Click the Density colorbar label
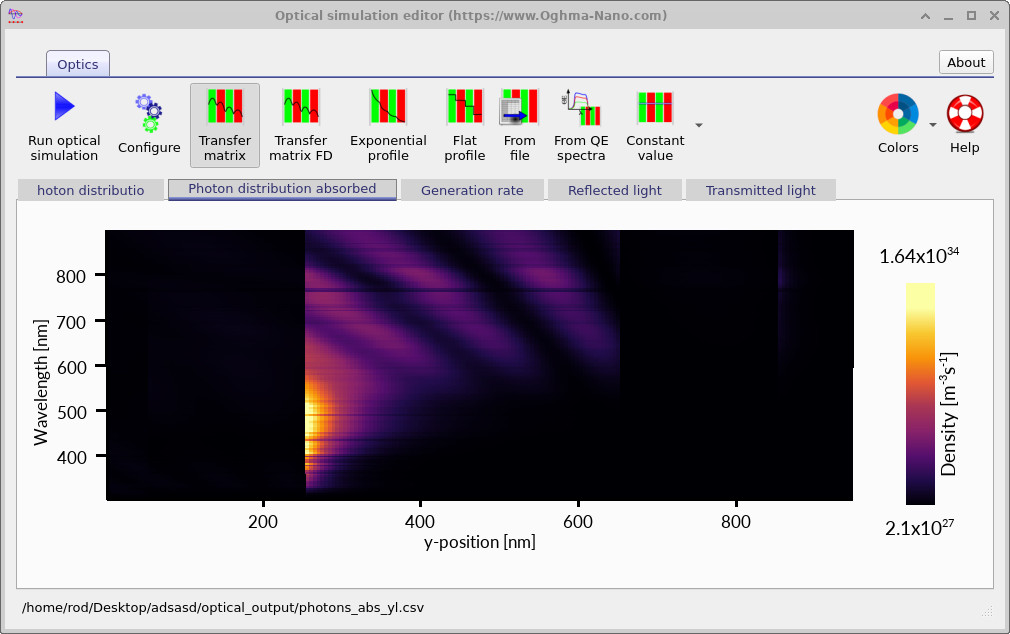This screenshot has height=634, width=1010. pos(948,414)
